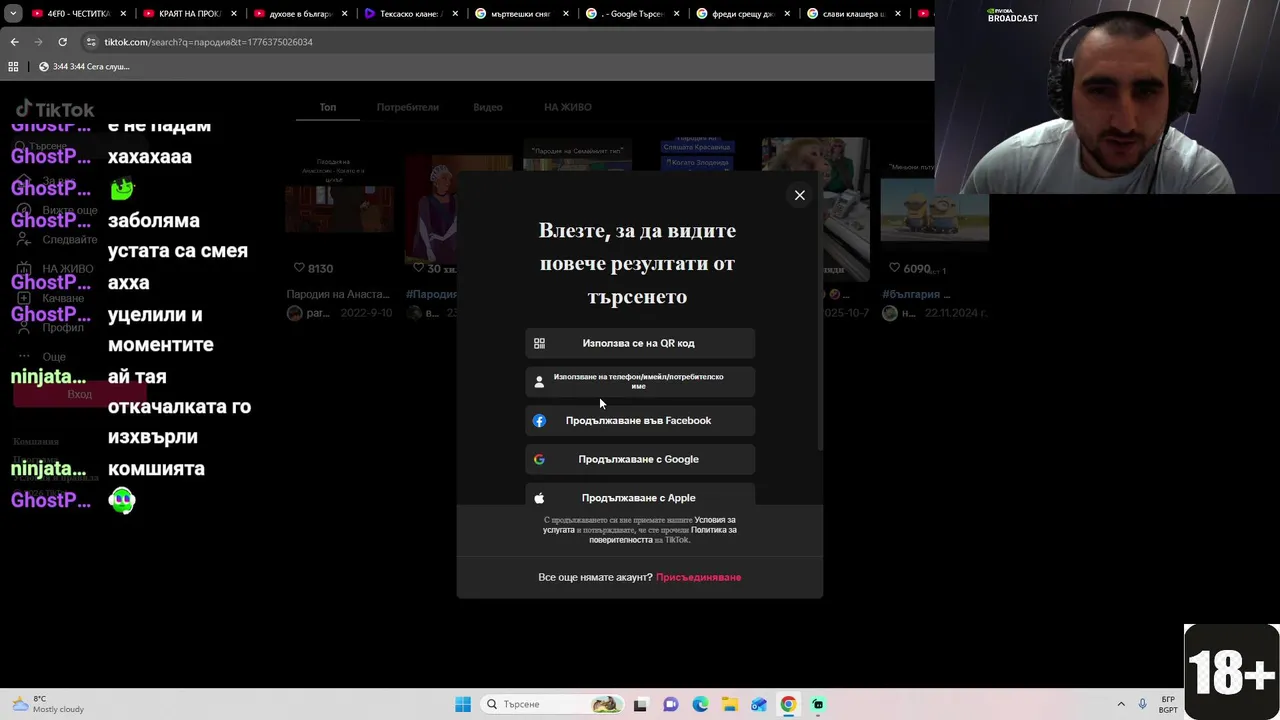The width and height of the screenshot is (1280, 720).
Task: Click the person icon for phone login
Action: (539, 382)
